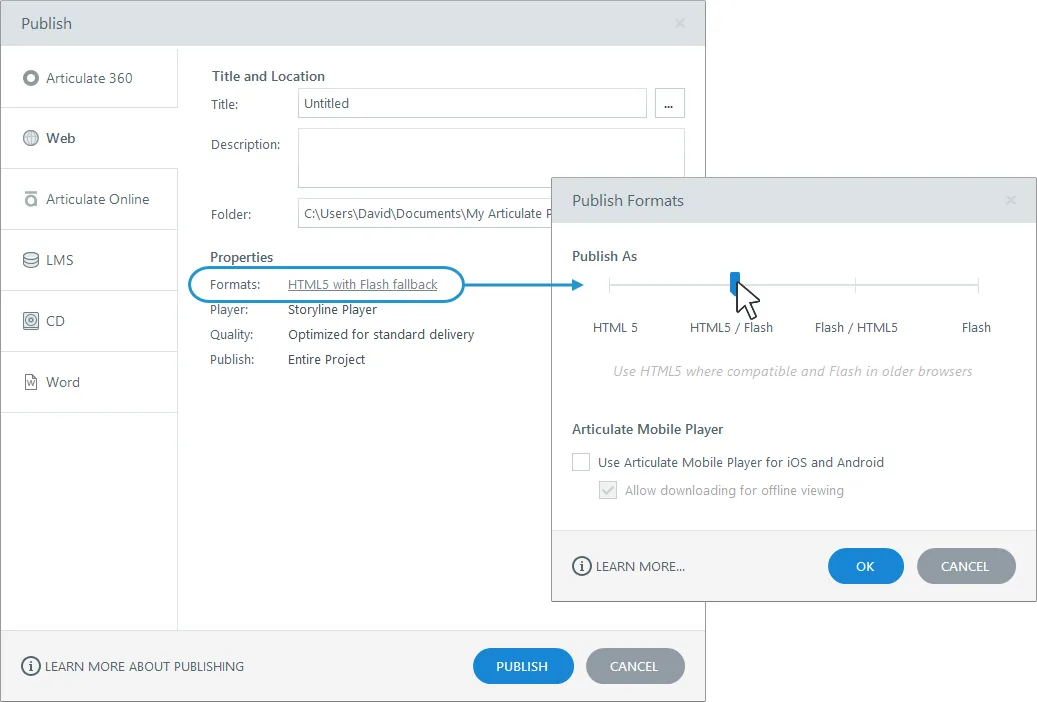The width and height of the screenshot is (1037, 702).
Task: Go to the Word publish tab
Action: (x=89, y=382)
